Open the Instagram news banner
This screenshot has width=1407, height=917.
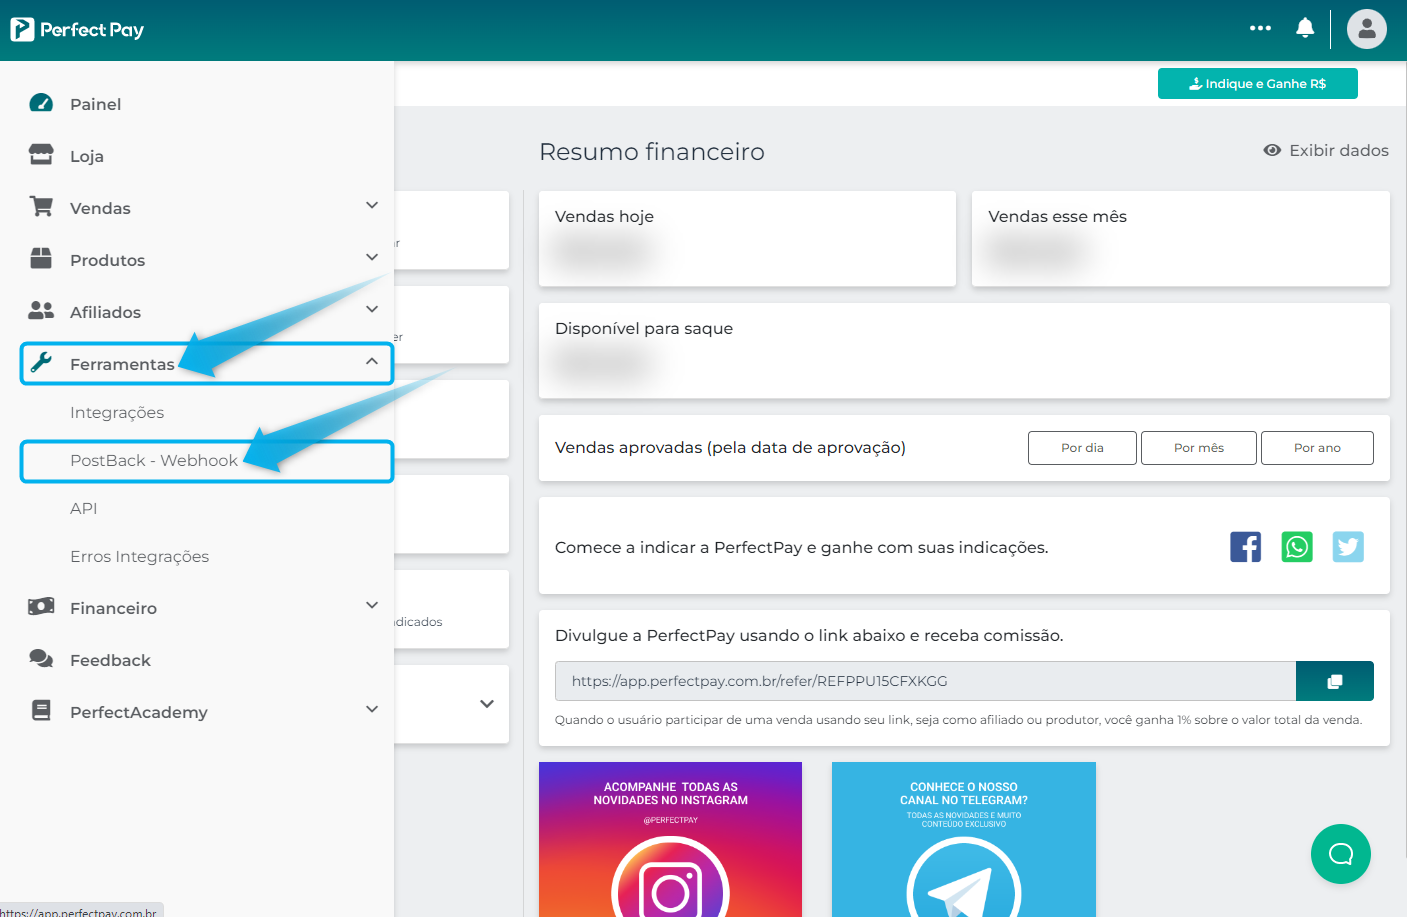(x=670, y=839)
